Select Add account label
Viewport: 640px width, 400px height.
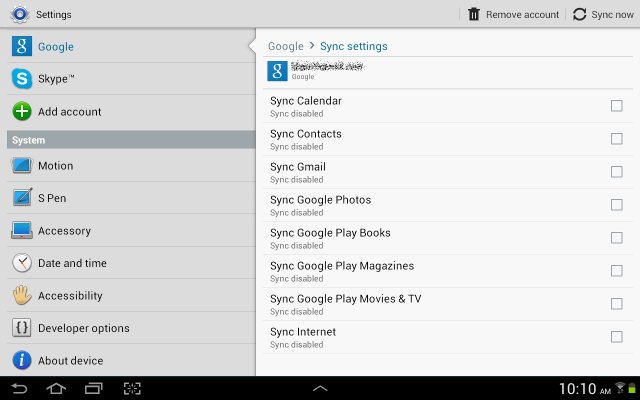pos(69,111)
